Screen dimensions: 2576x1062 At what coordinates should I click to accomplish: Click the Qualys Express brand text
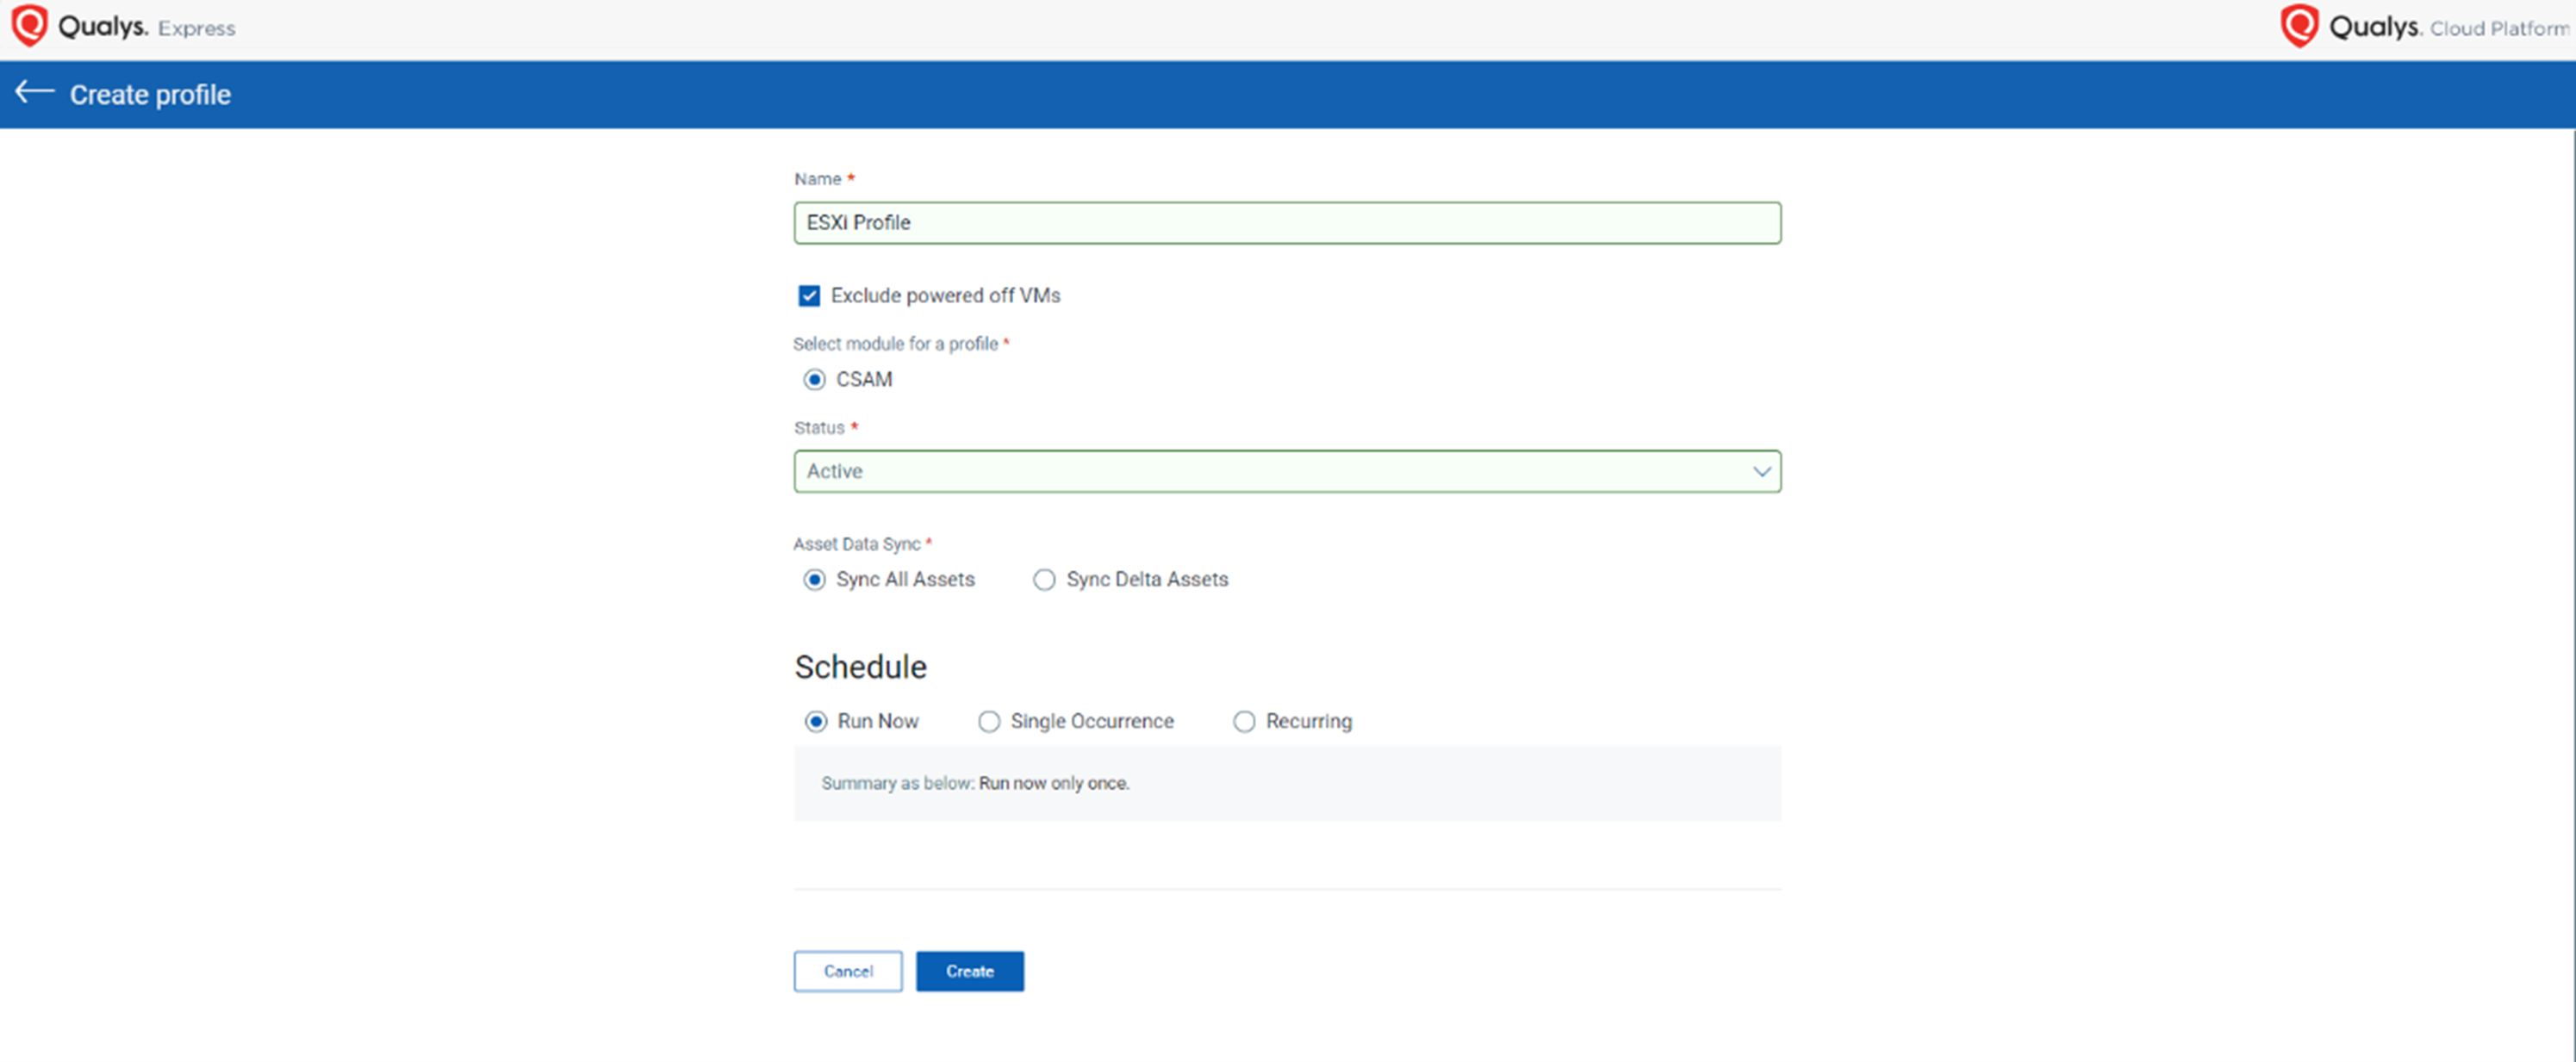(147, 27)
